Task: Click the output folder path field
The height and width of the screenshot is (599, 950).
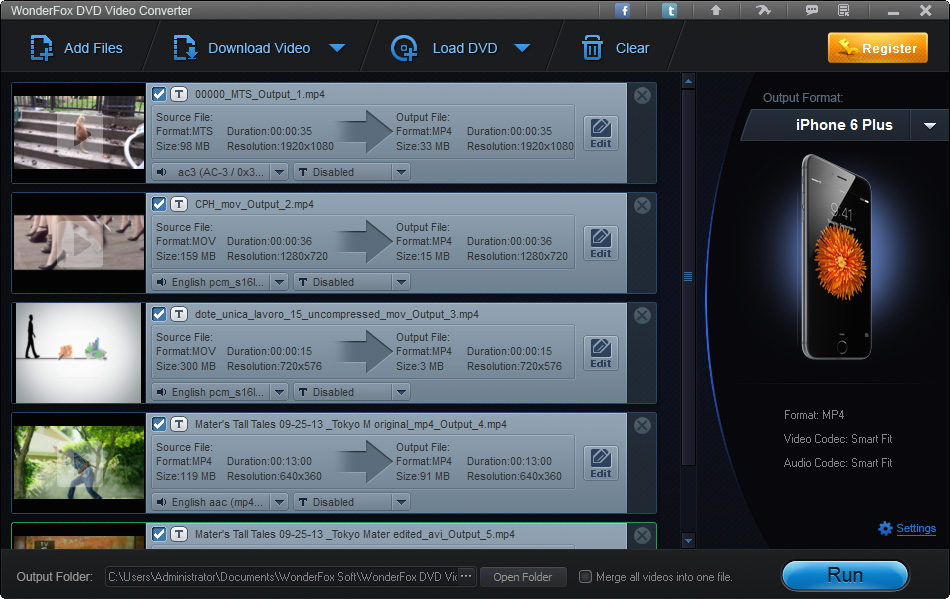Action: click(x=282, y=577)
